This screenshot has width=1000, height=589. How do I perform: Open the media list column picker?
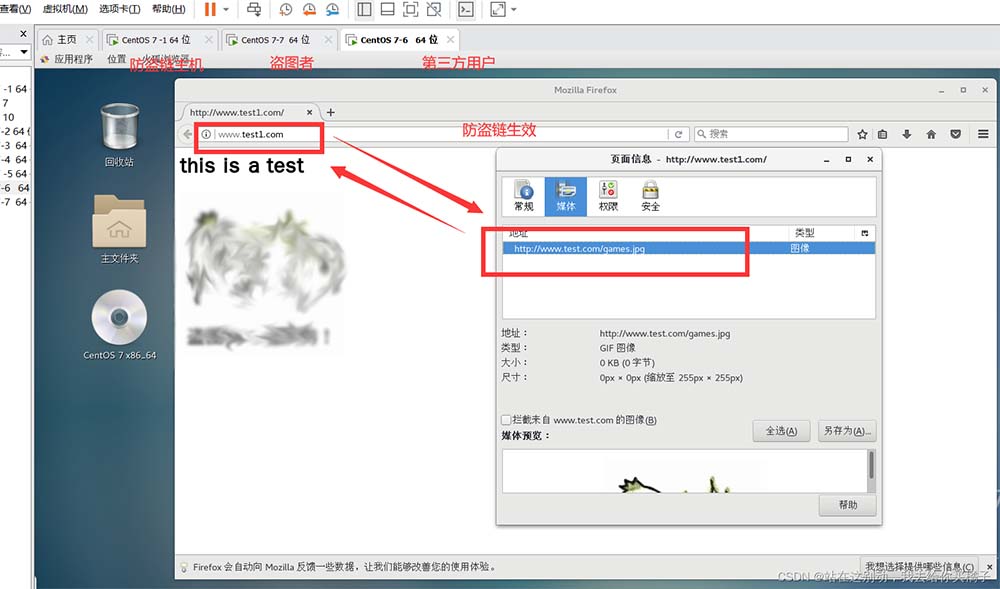[865, 233]
